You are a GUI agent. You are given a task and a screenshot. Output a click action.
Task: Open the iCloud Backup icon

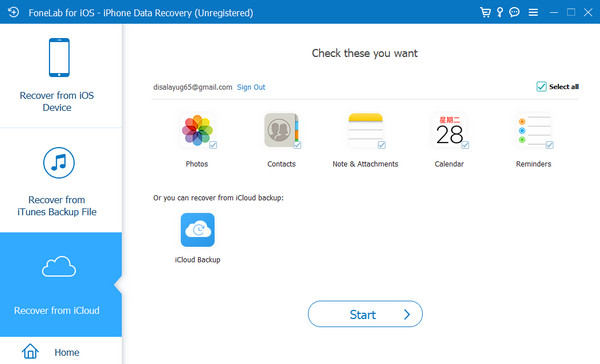click(197, 230)
